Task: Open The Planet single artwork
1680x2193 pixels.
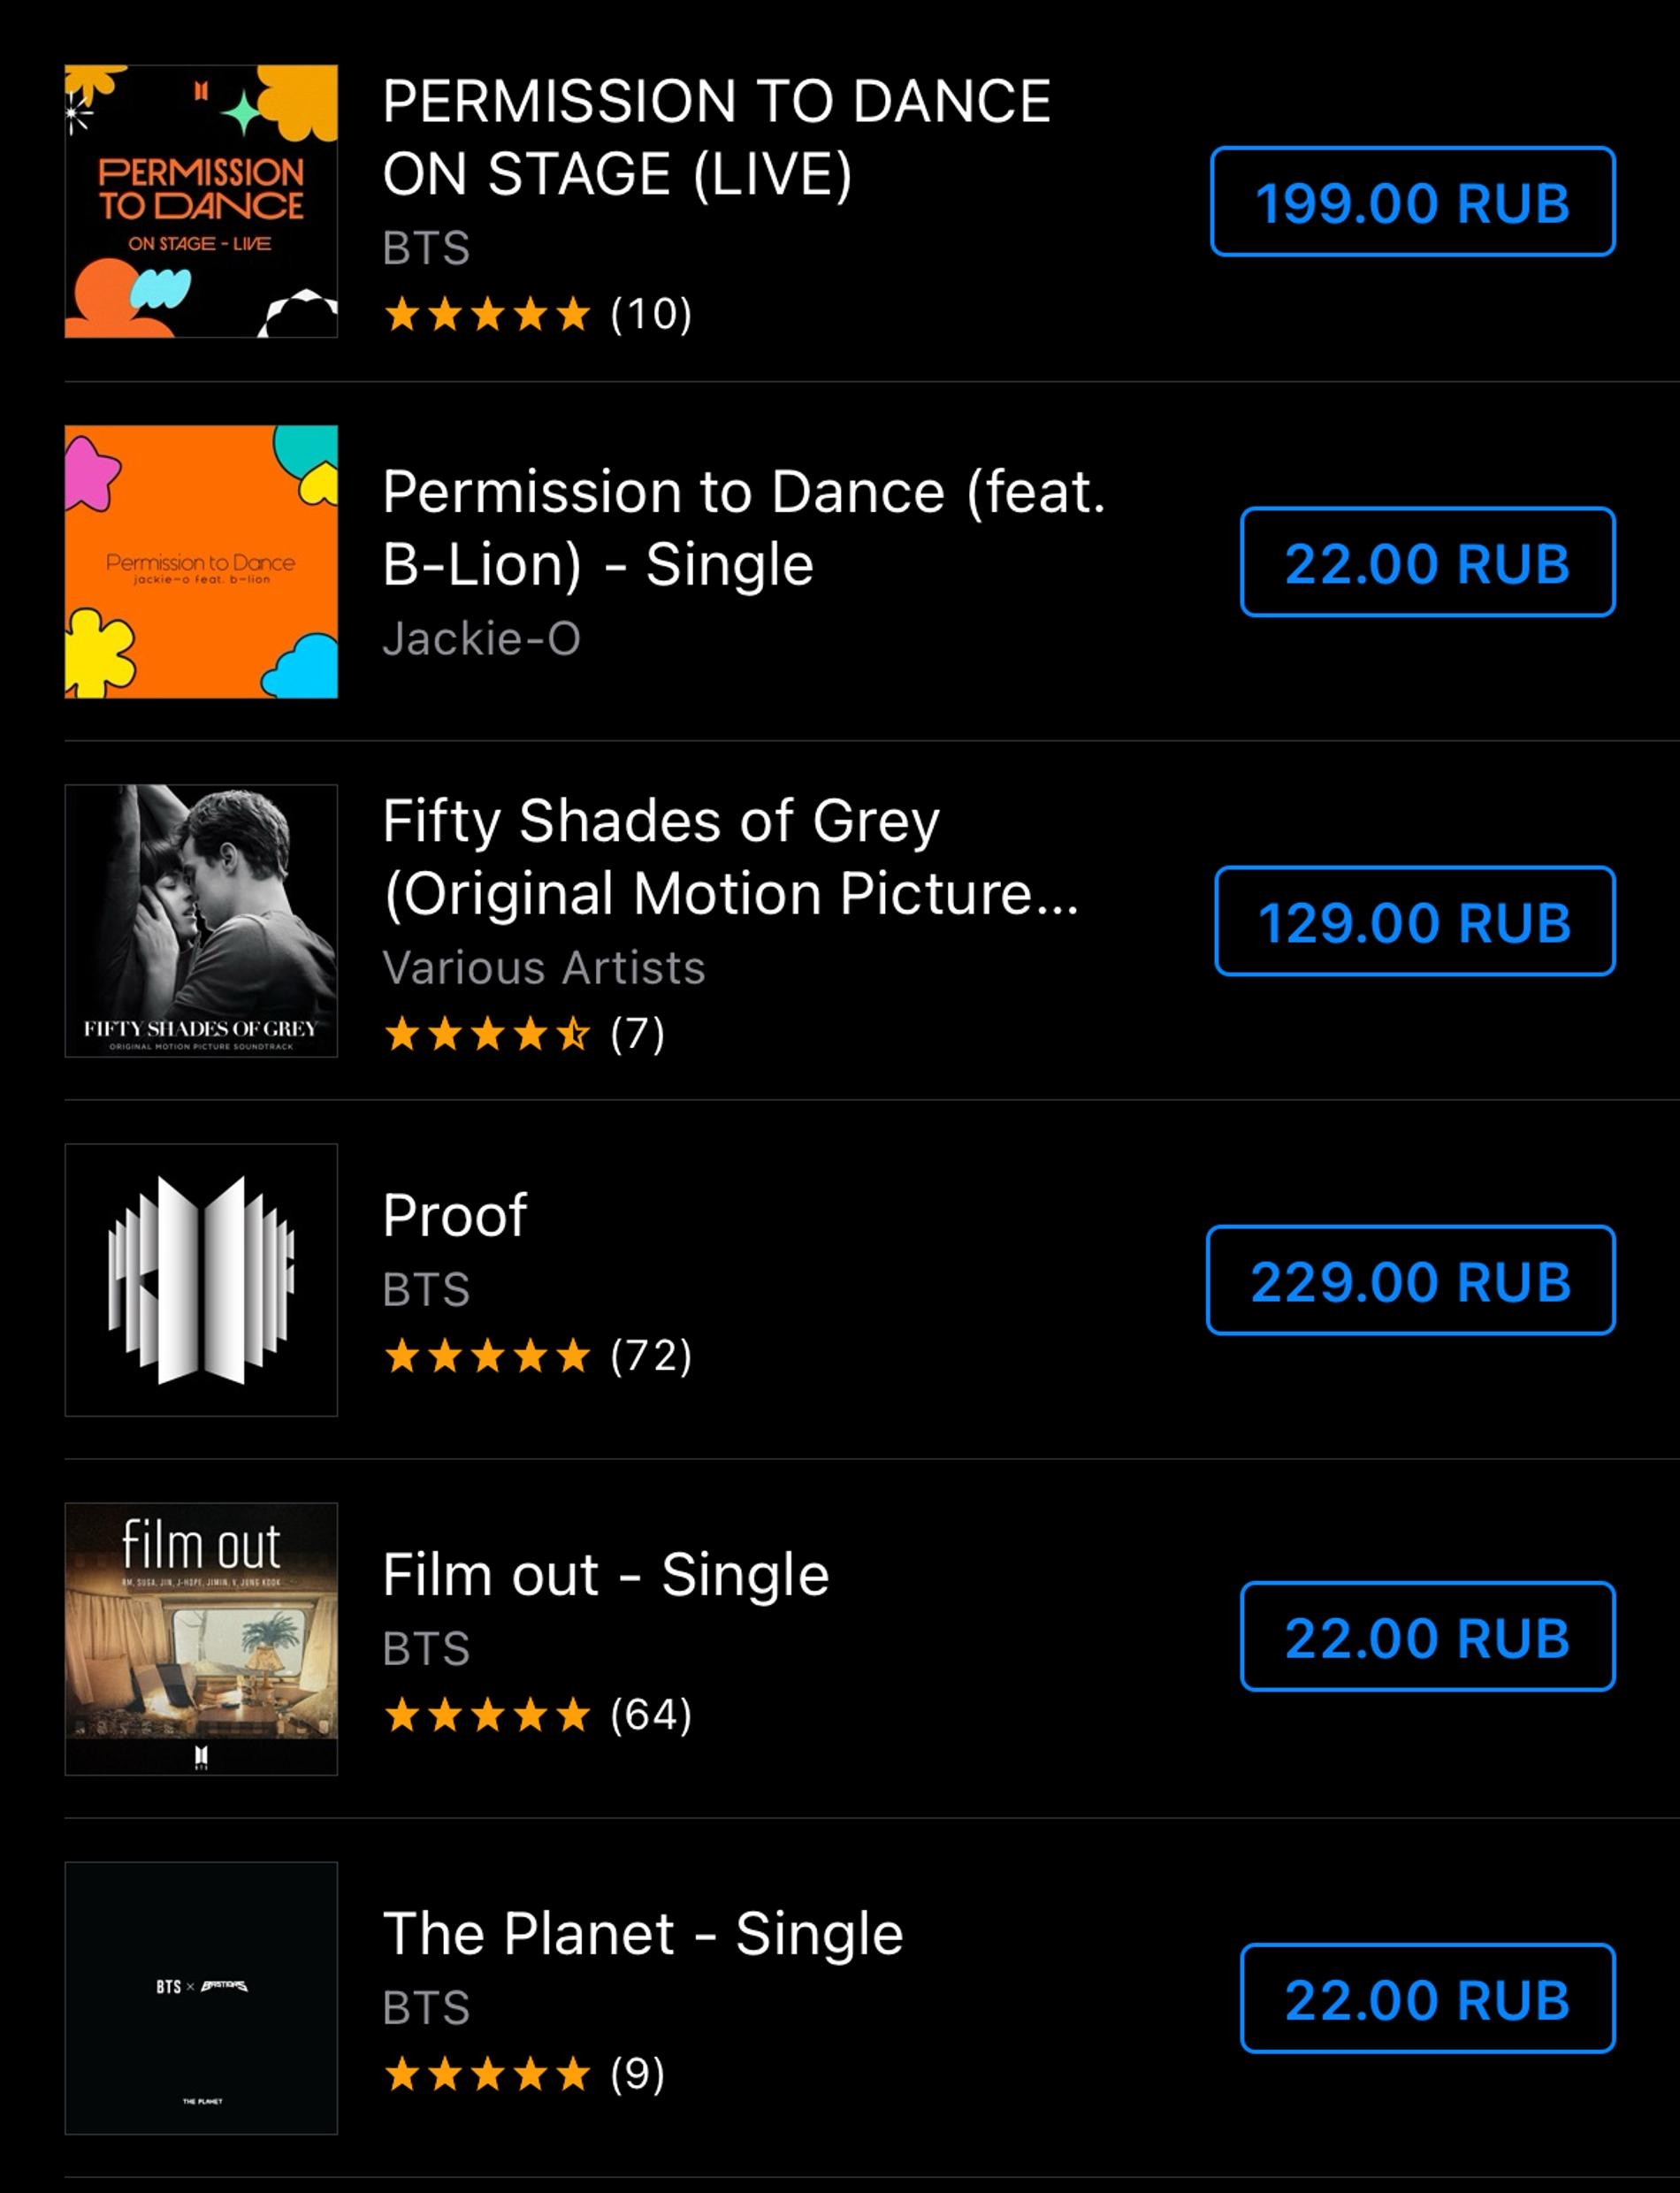Action: coord(201,1997)
